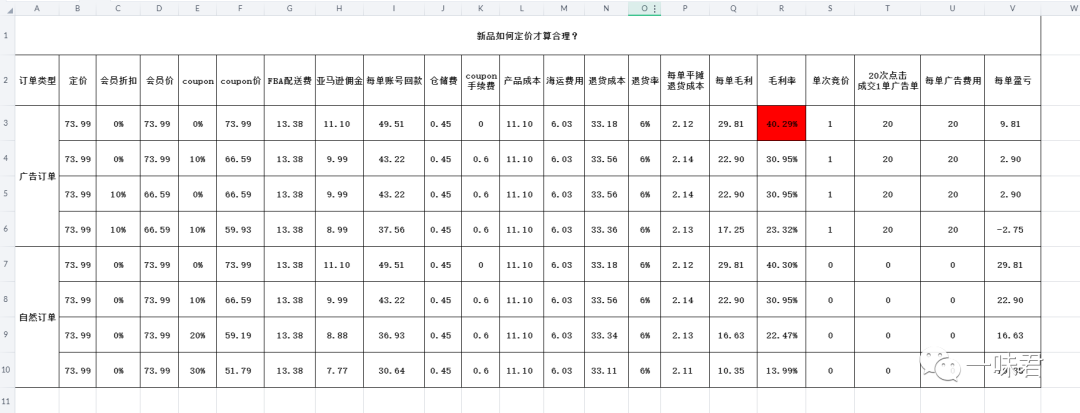Screen dimensions: 1080x413
Task: Click the 每单平摊退货成本 header cell
Action: coord(685,80)
